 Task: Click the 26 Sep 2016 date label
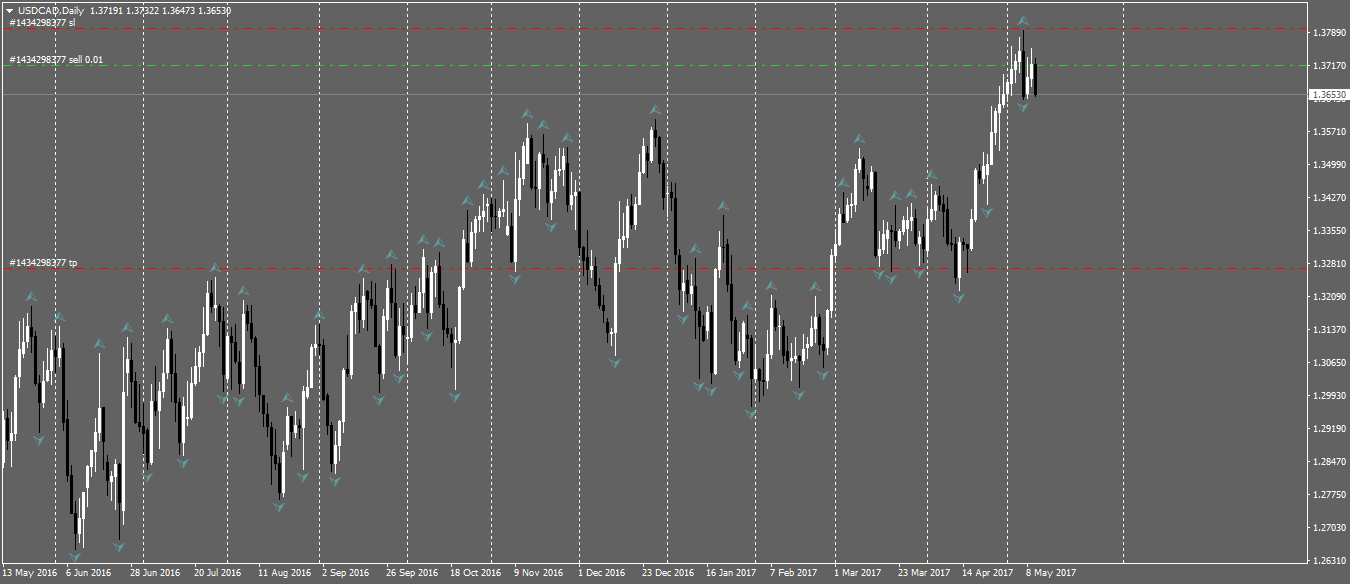click(x=412, y=574)
